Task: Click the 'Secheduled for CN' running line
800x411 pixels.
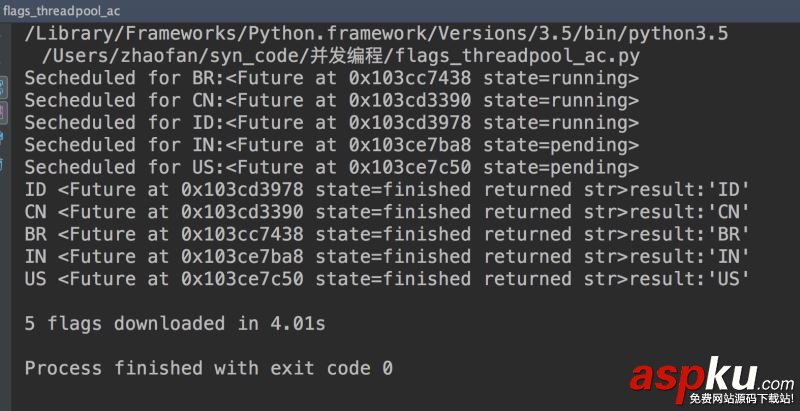Action: (x=331, y=100)
